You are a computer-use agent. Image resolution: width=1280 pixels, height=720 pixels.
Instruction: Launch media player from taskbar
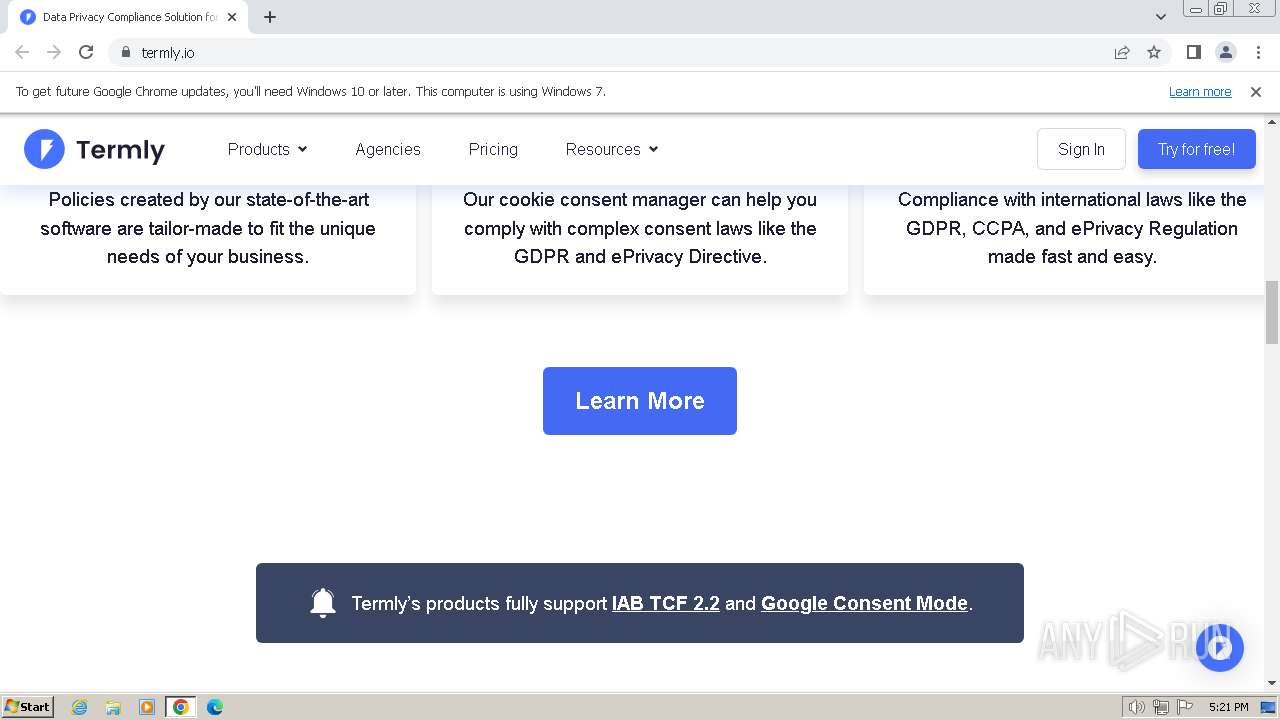147,707
